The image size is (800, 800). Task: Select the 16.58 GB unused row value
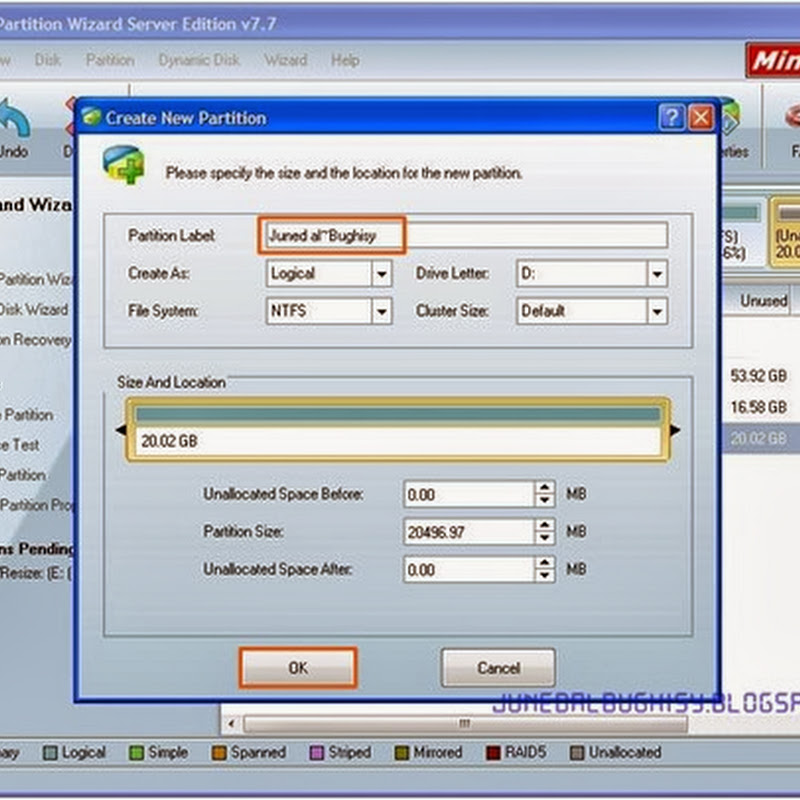pyautogui.click(x=758, y=407)
